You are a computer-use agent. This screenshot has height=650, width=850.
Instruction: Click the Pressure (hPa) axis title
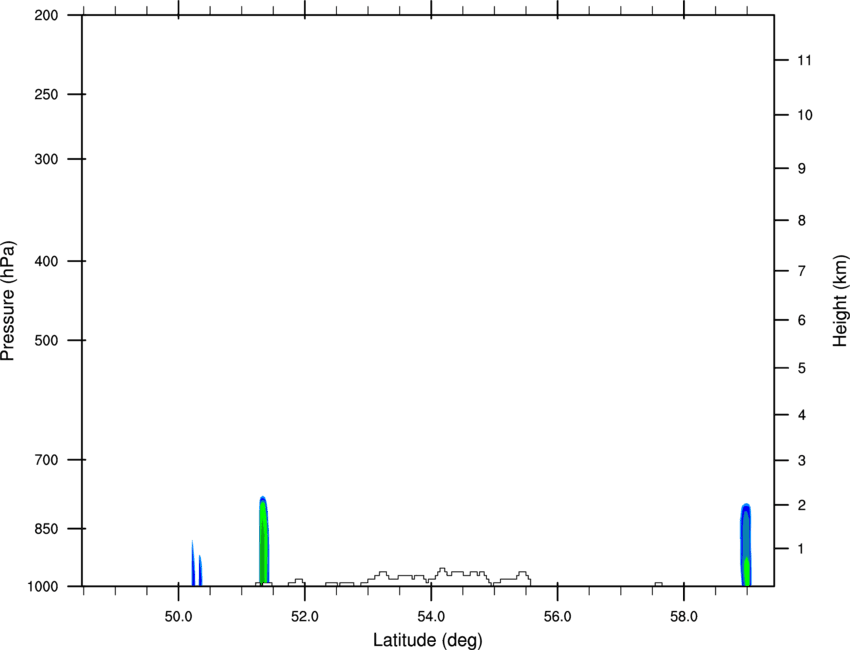[x=8, y=301]
